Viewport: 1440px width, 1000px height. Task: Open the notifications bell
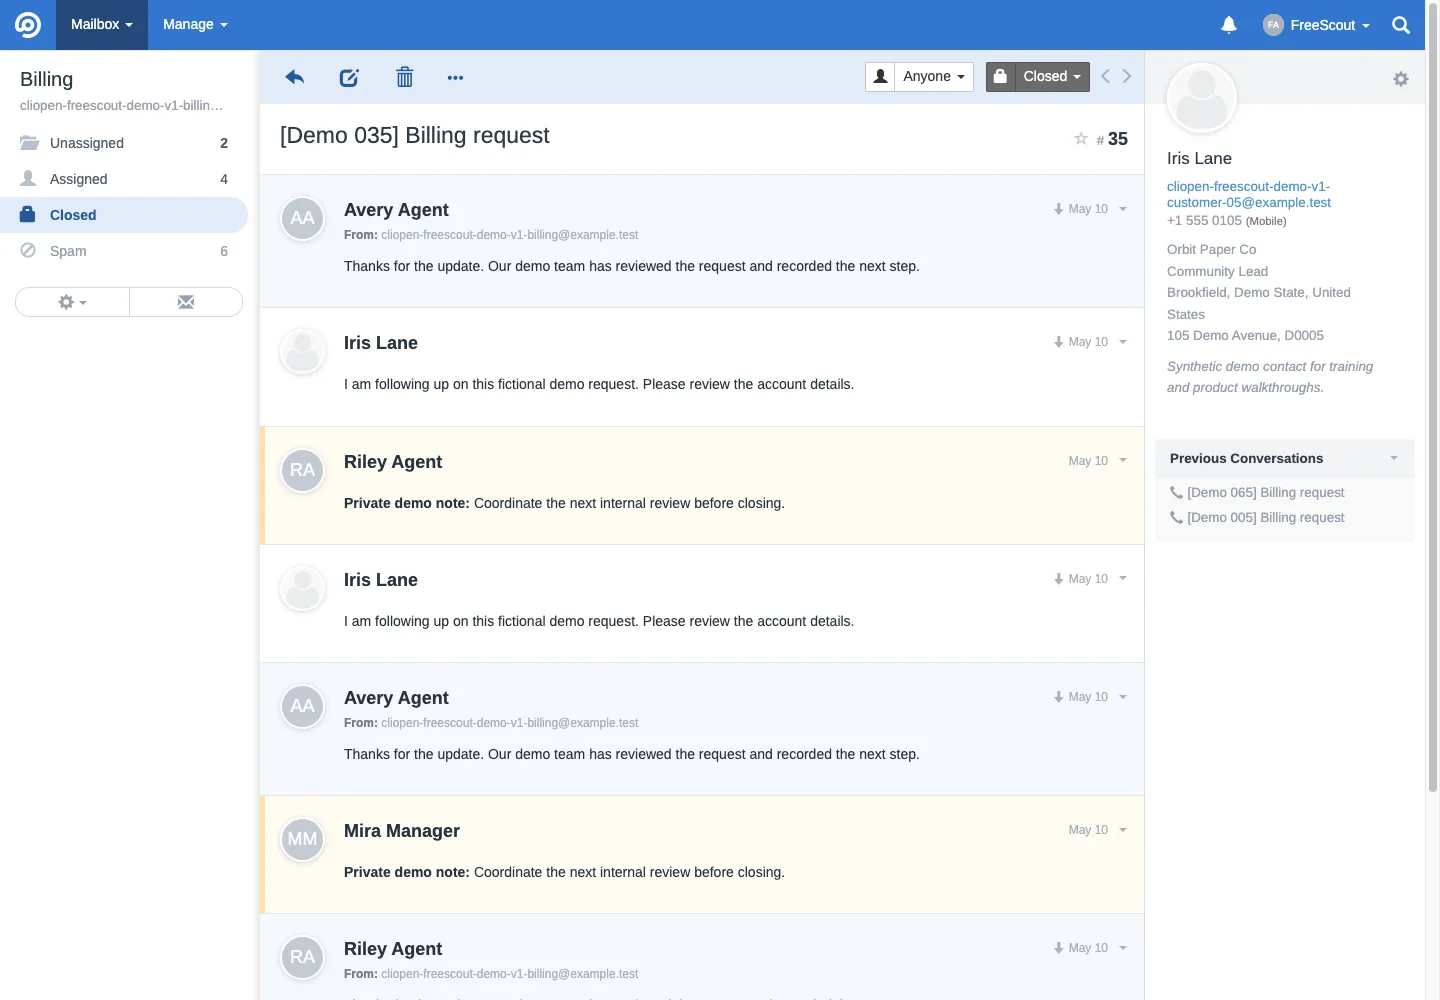[1229, 25]
